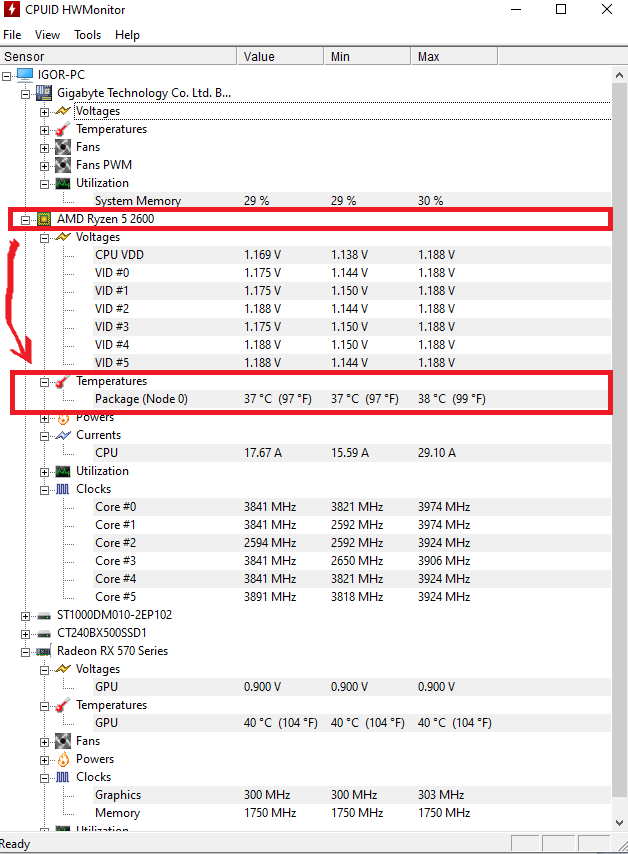
Task: Click the HWMonitor app icon in title bar
Action: pos(11,10)
